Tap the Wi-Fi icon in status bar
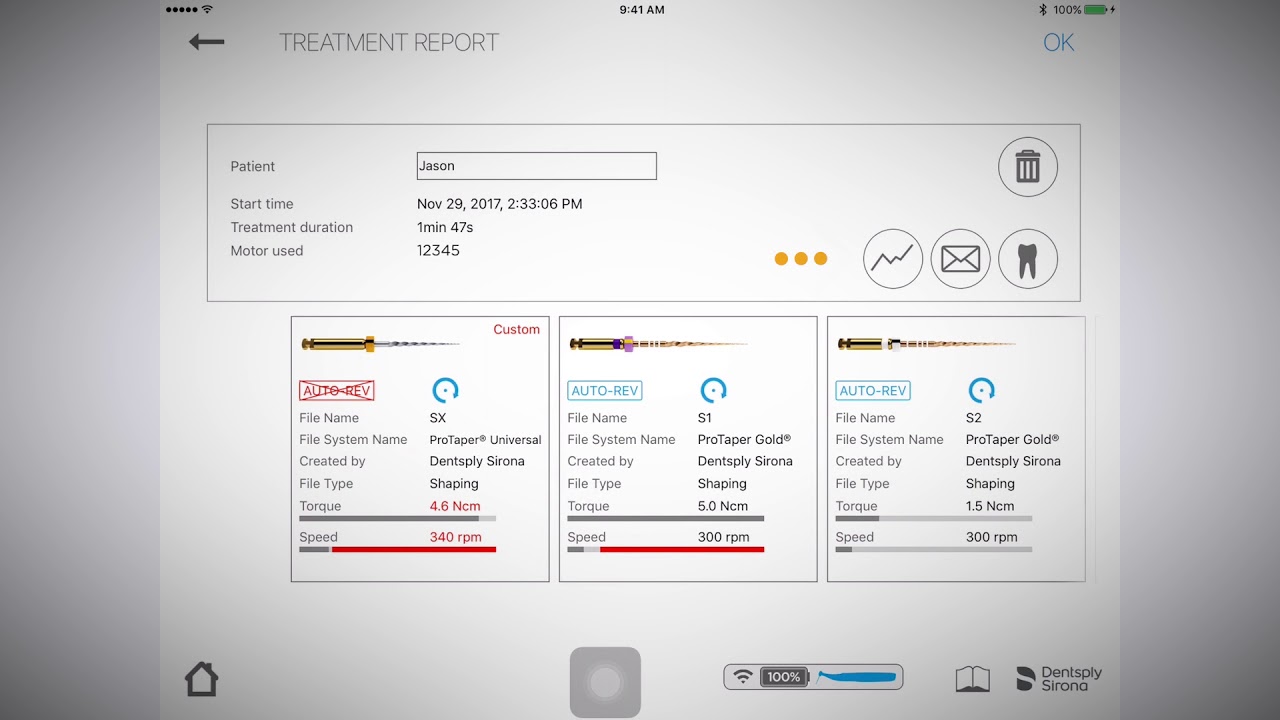The height and width of the screenshot is (720, 1280). tap(207, 9)
